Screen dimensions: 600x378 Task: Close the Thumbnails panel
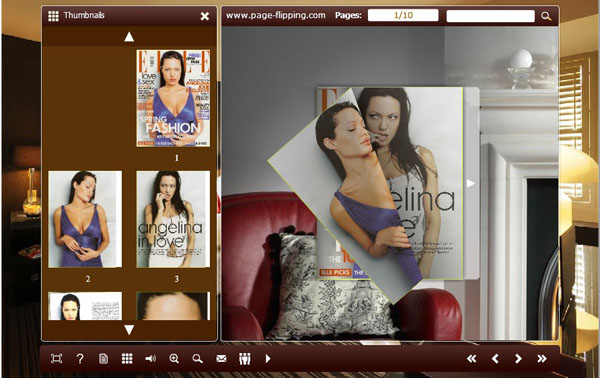205,16
